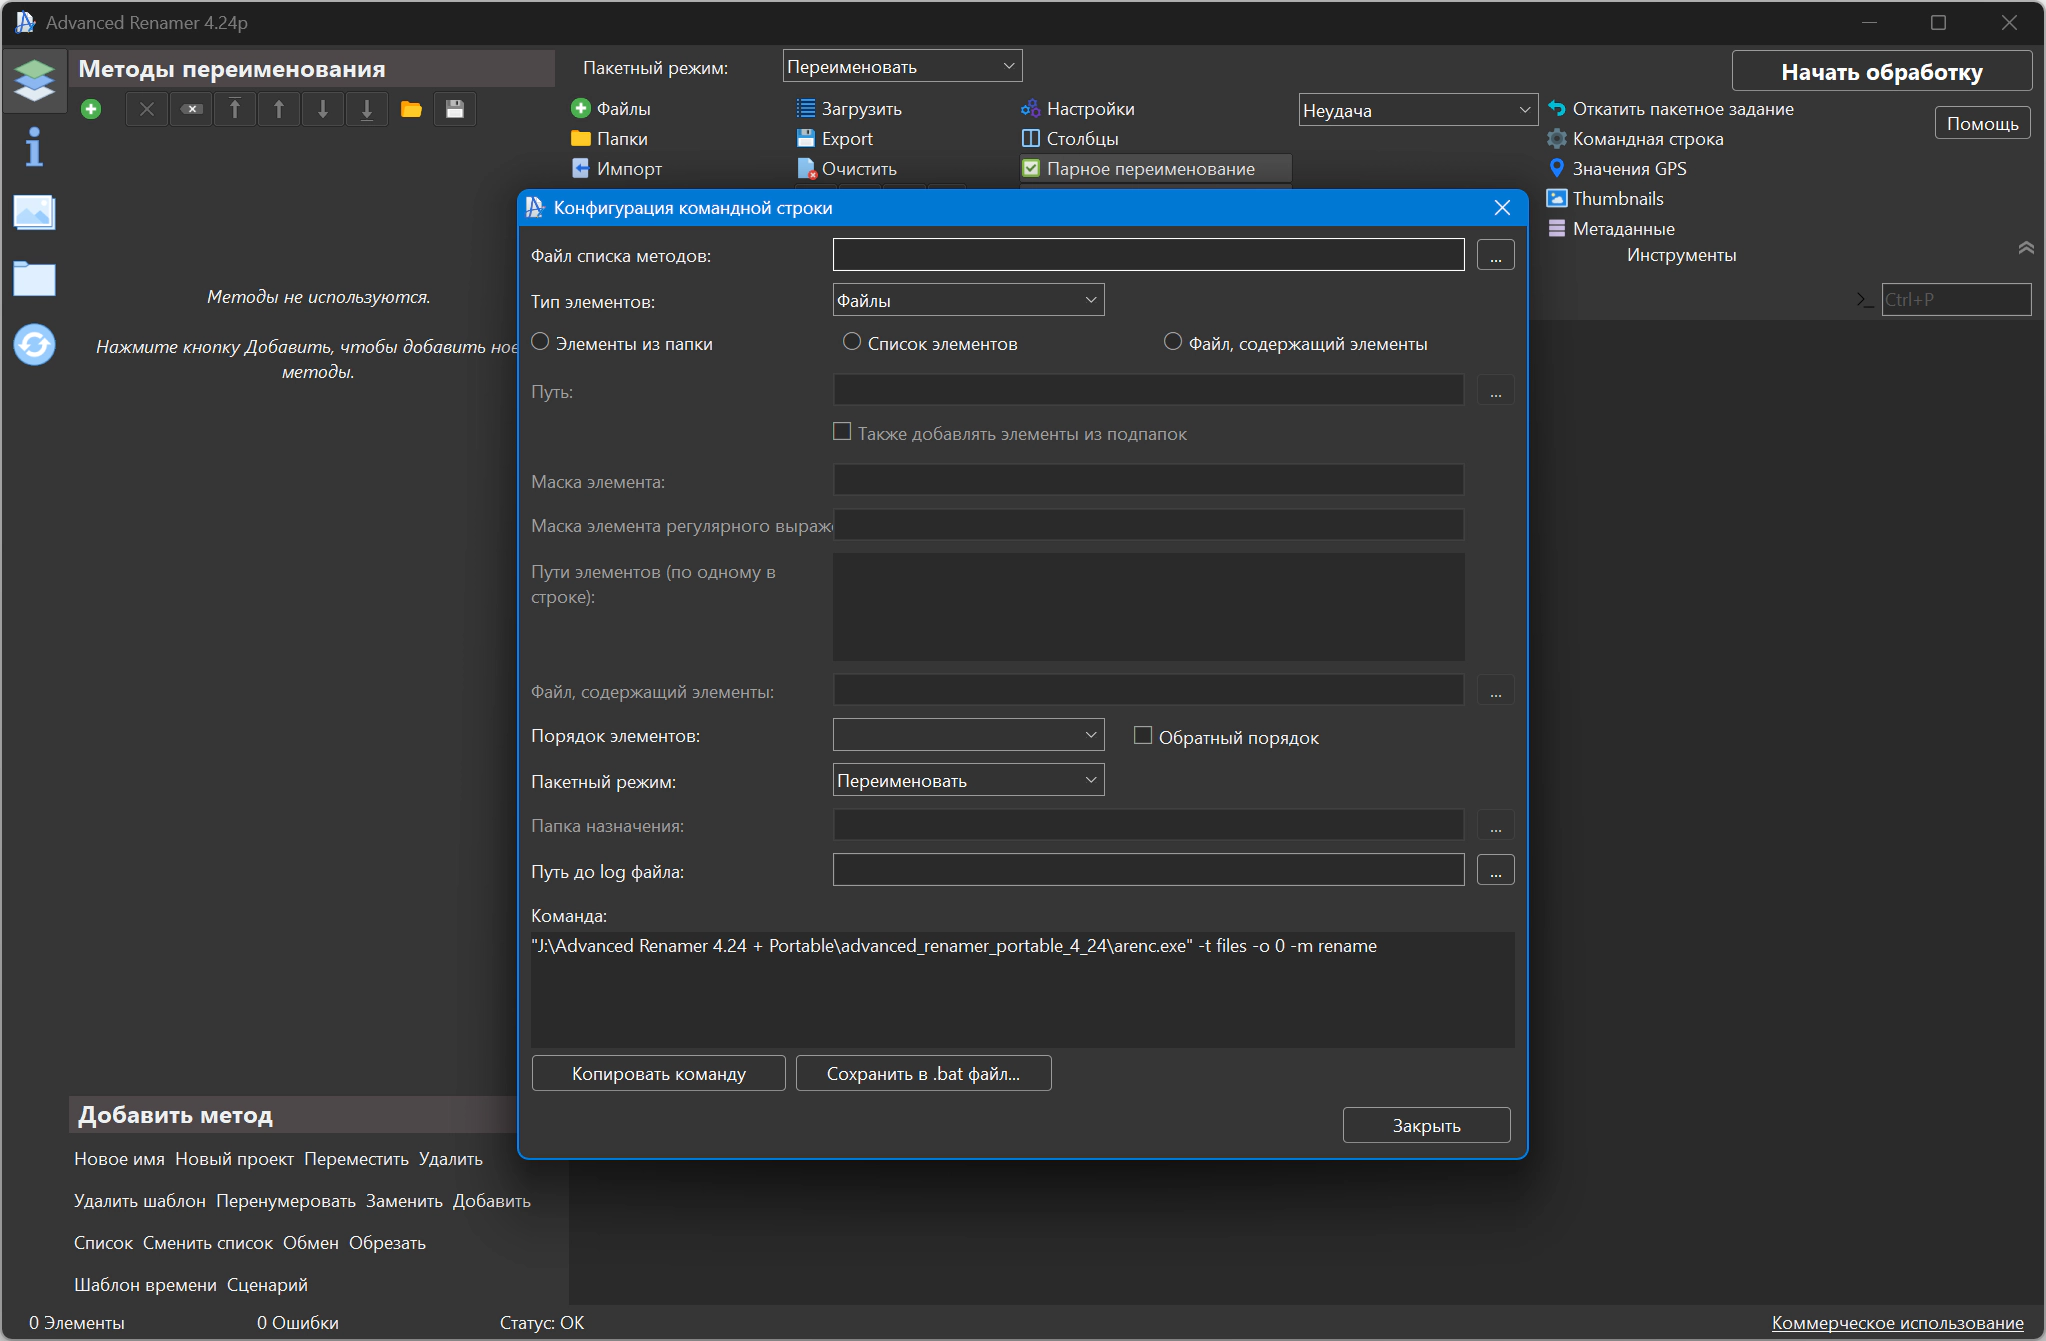Click Закрыть button in dialog
This screenshot has width=2046, height=1341.
1426,1125
